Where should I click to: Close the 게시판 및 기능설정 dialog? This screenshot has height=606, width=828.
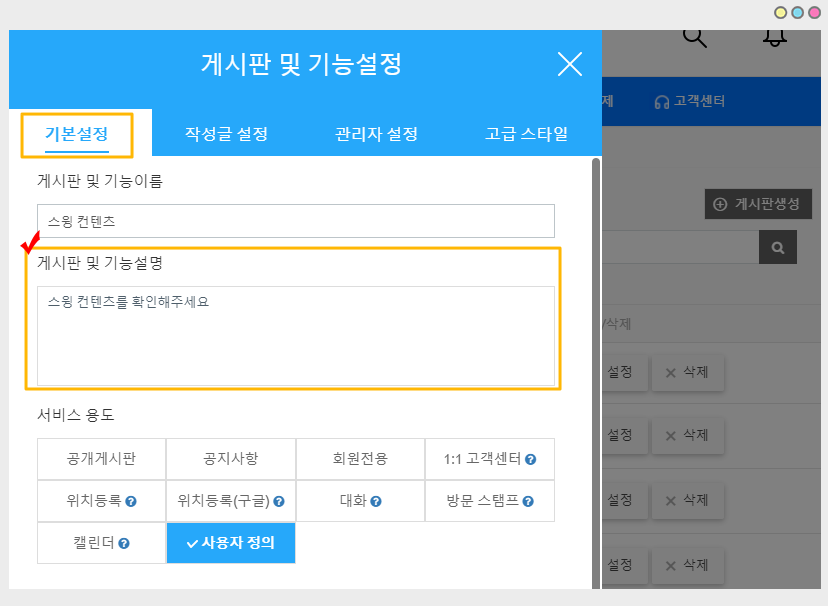tap(570, 65)
